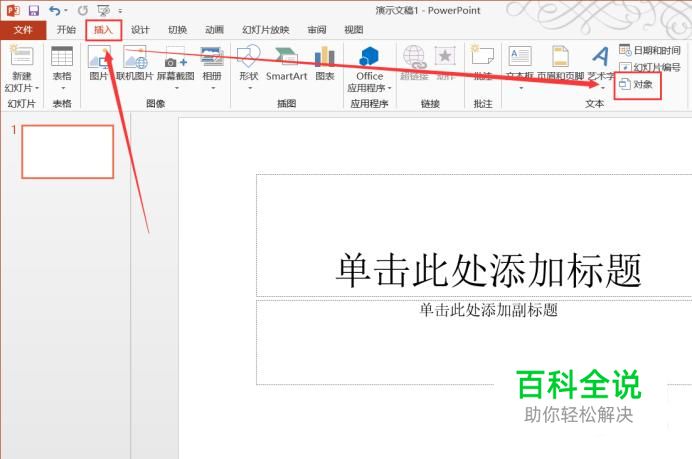This screenshot has width=692, height=459.
Task: Expand the 形状 dropdown arrow
Action: pos(250,88)
